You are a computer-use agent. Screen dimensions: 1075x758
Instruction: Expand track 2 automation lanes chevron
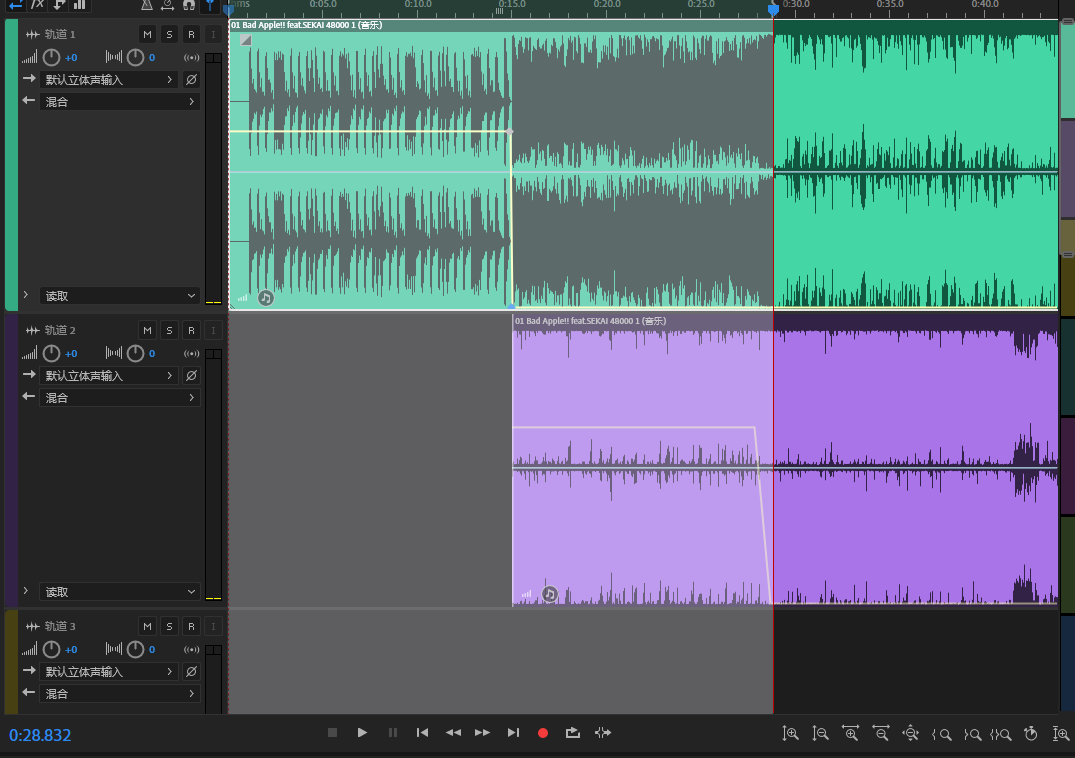point(26,591)
